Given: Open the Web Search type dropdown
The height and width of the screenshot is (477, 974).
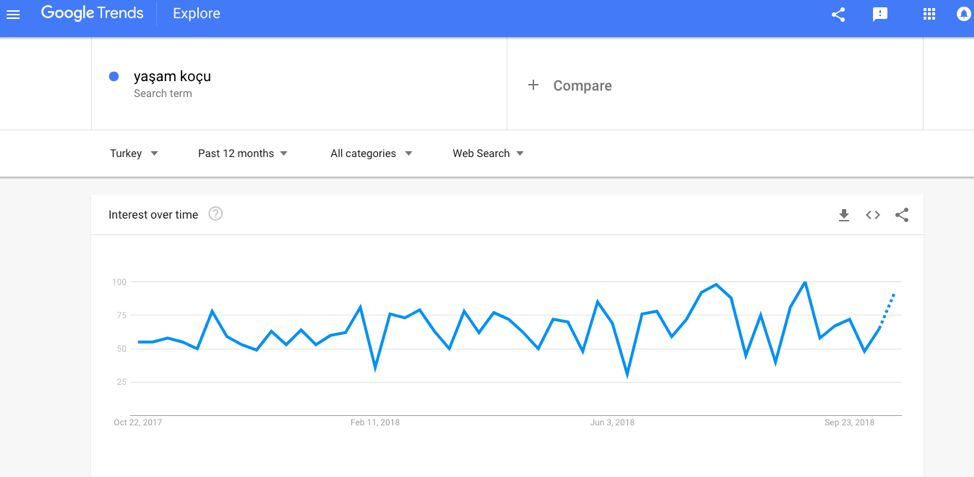Looking at the screenshot, I should [488, 153].
